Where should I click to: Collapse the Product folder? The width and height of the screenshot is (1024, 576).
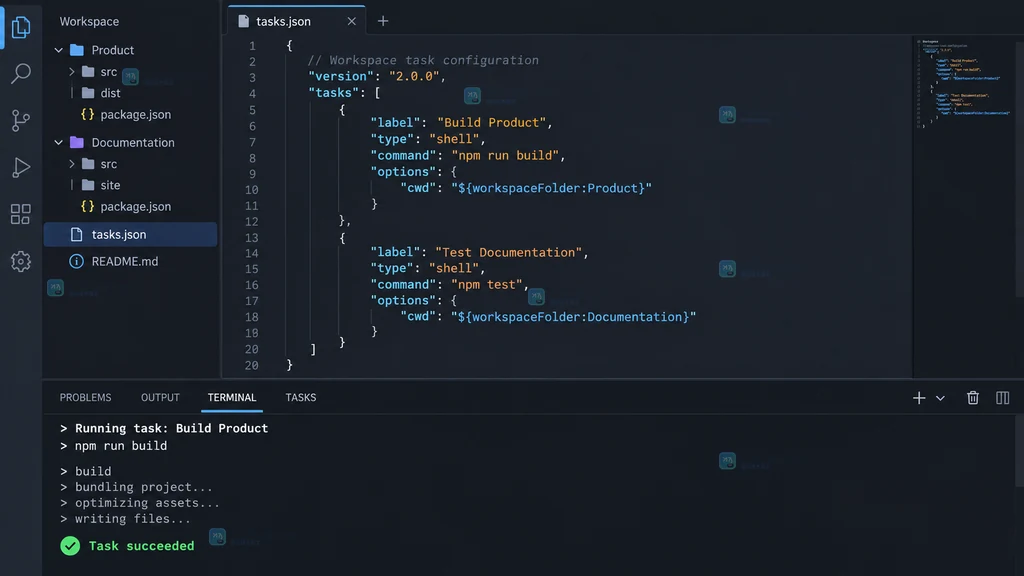[x=59, y=50]
